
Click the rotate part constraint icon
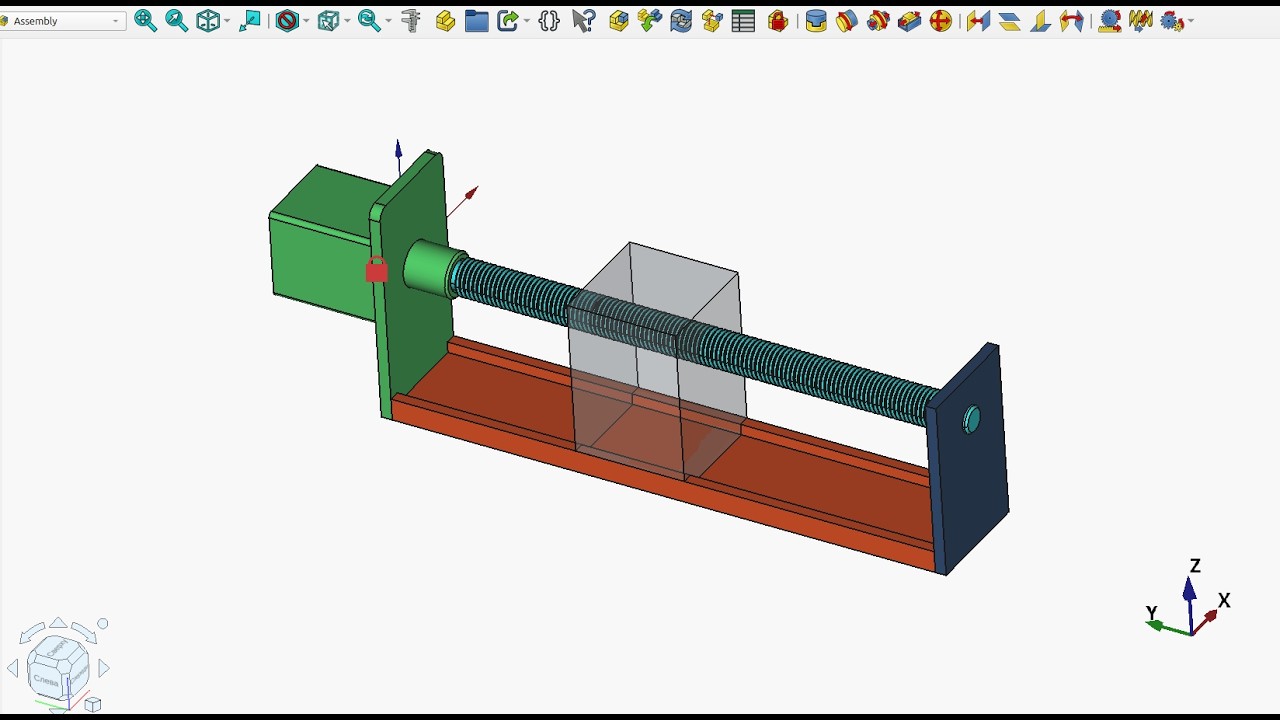point(878,21)
